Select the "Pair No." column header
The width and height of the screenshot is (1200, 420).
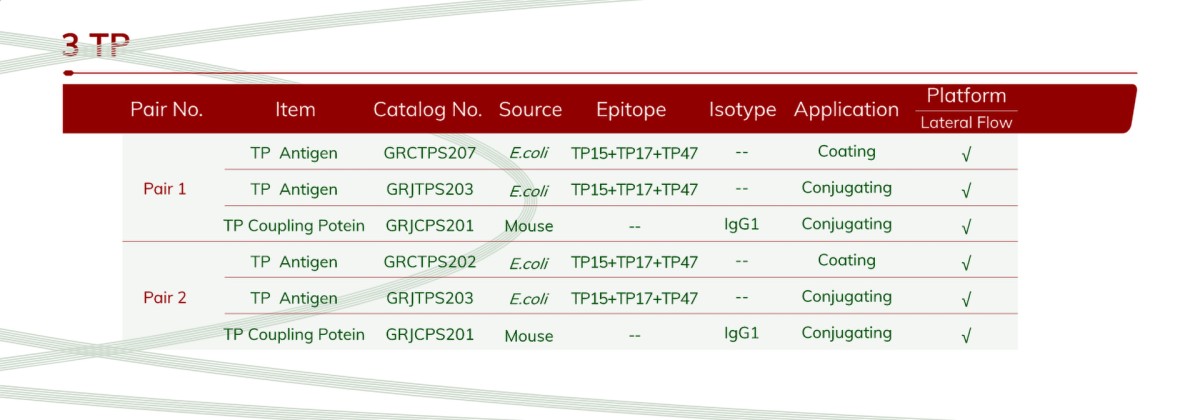pos(166,110)
